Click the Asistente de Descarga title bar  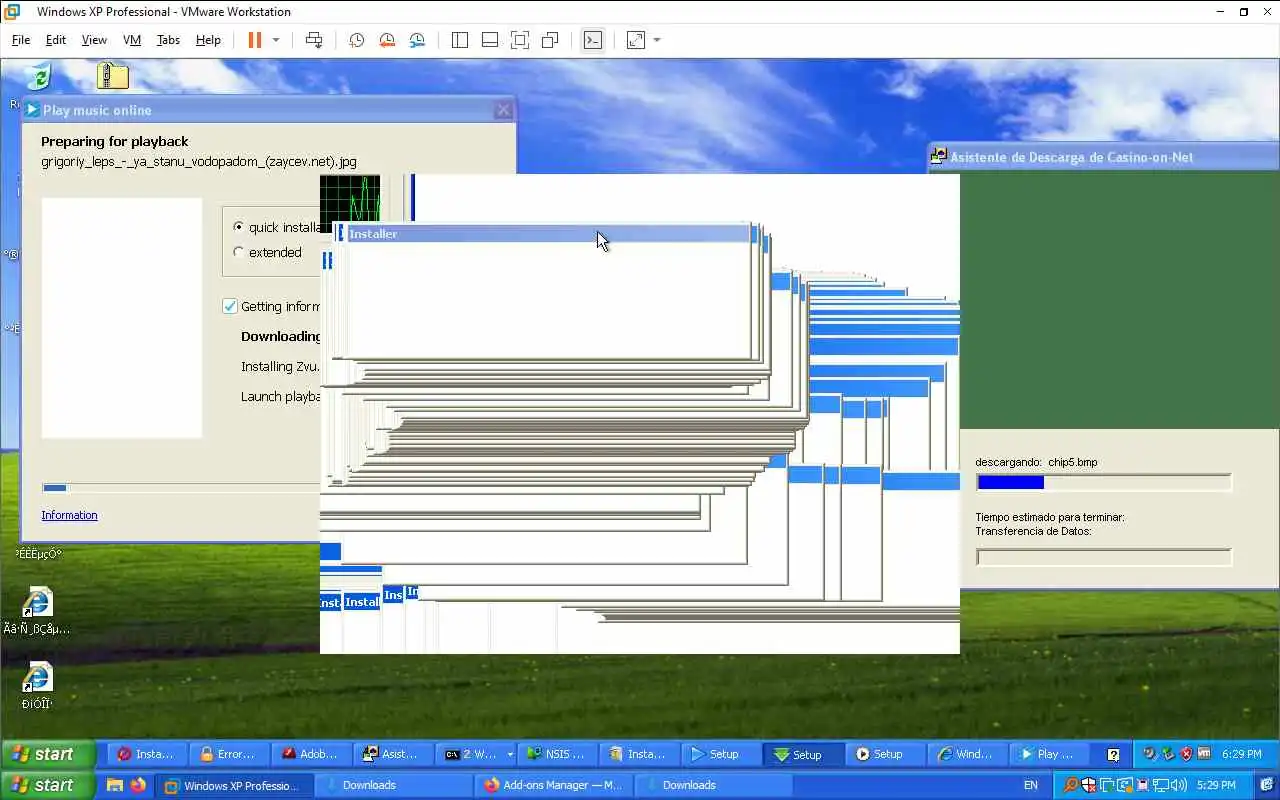coord(1104,156)
